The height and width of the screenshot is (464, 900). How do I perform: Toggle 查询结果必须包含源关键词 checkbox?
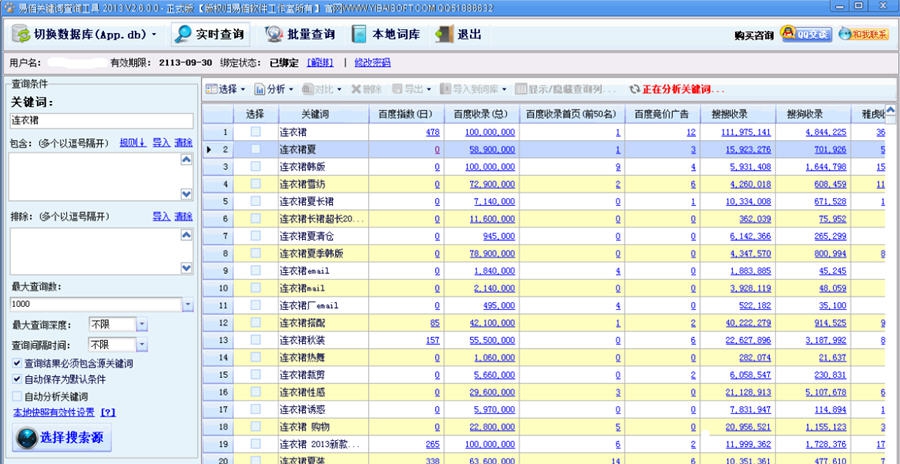click(17, 364)
